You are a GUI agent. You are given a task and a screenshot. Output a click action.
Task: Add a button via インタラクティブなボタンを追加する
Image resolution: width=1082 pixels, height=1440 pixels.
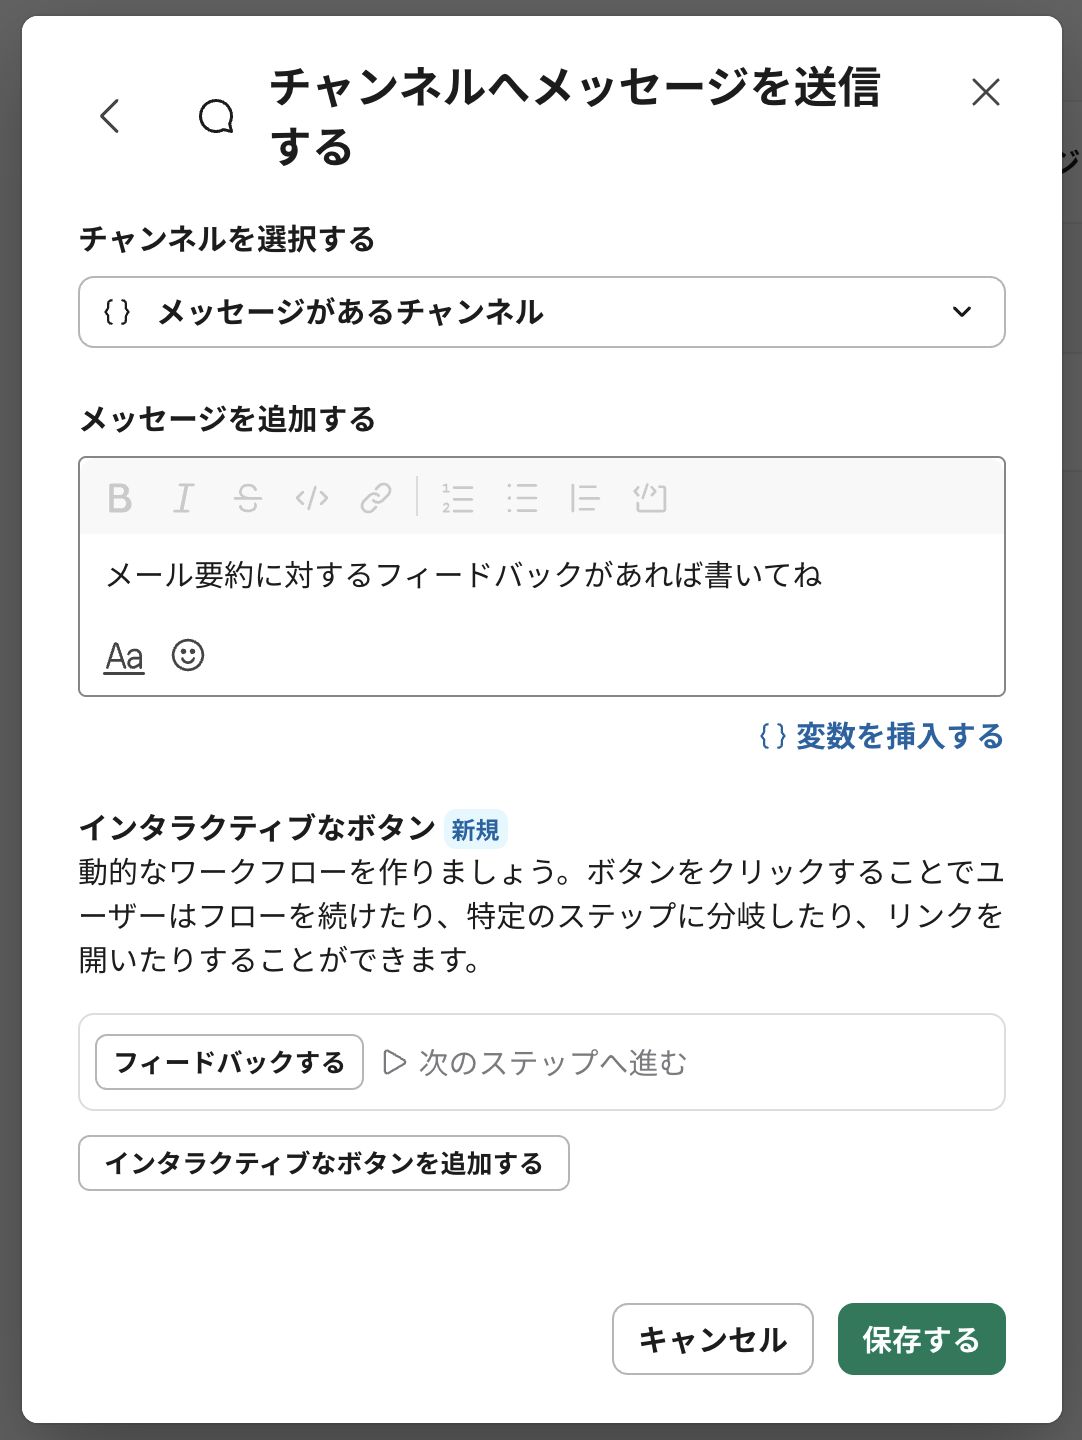pyautogui.click(x=324, y=1163)
